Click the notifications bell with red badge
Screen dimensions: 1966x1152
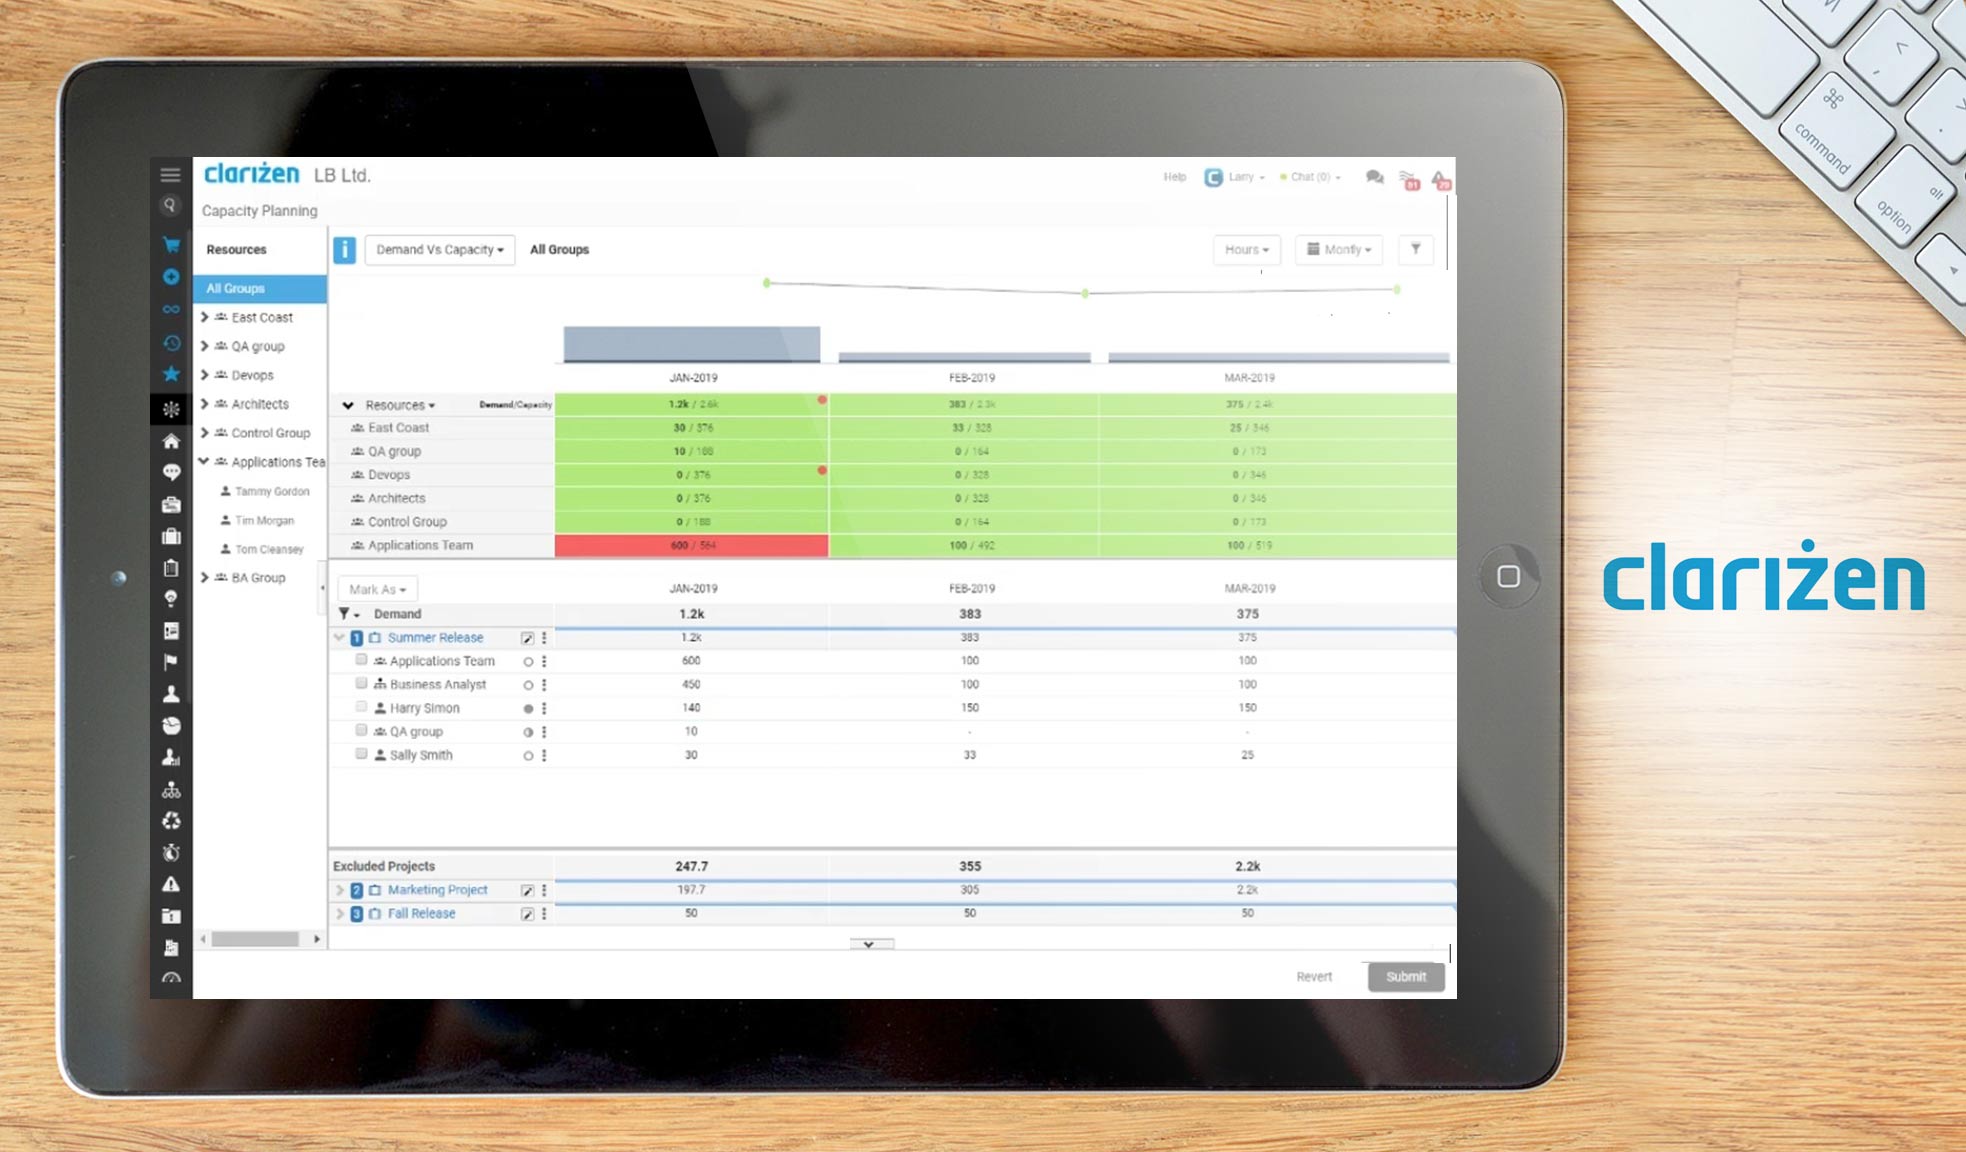click(1438, 180)
